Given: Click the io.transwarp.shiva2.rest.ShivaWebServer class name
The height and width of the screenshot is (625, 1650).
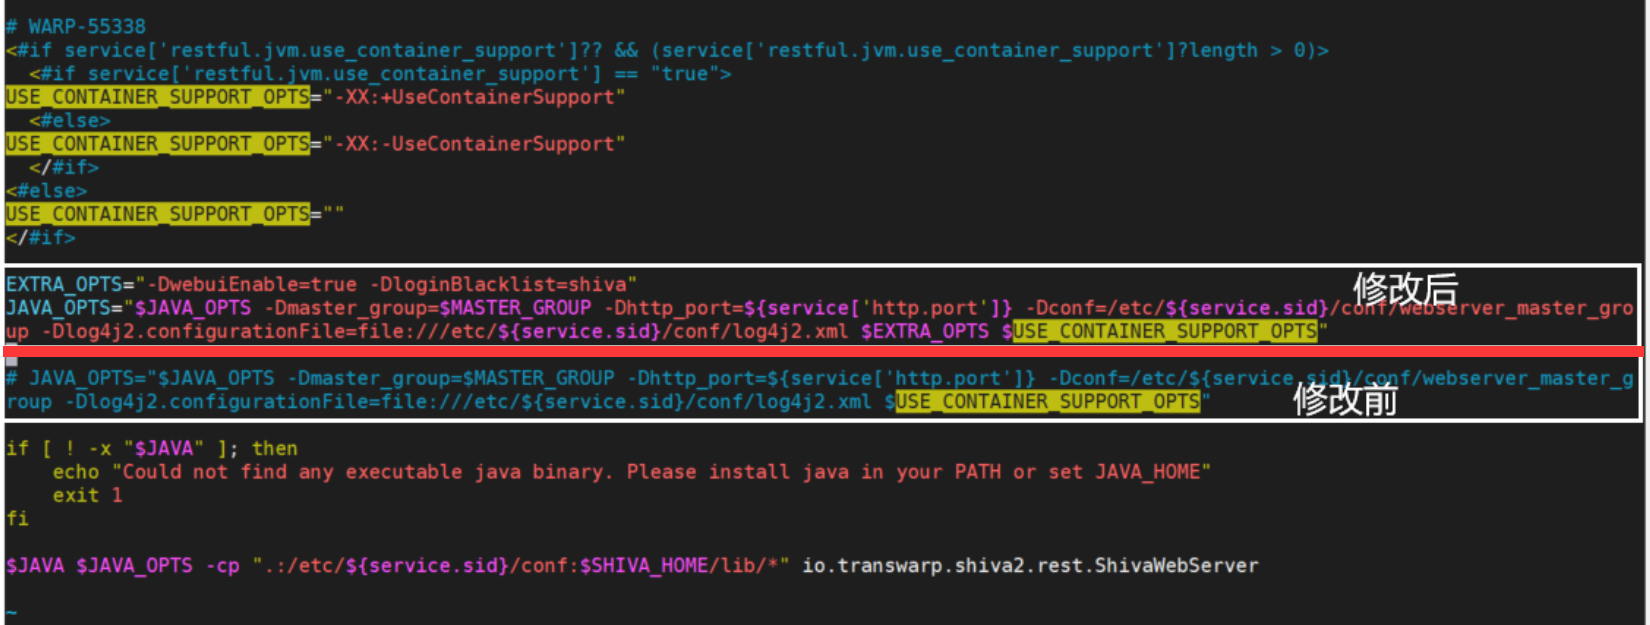Looking at the screenshot, I should point(1029,565).
